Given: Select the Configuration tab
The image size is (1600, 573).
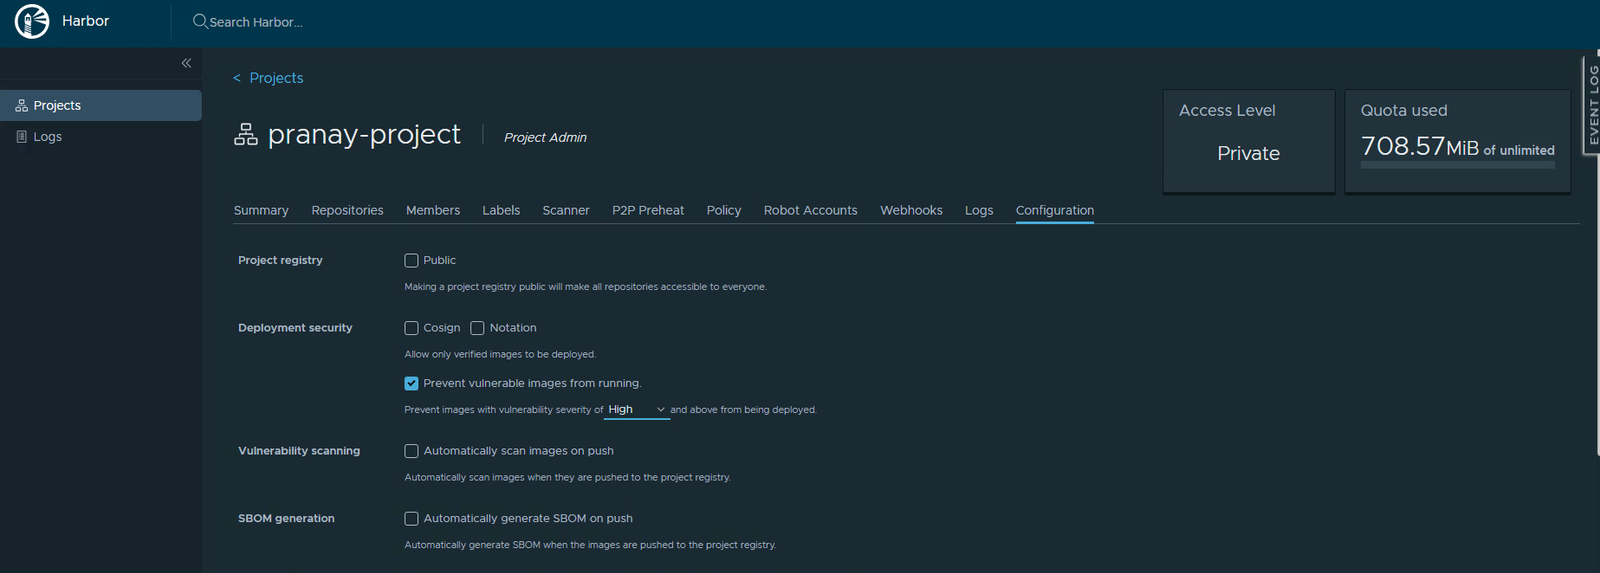Looking at the screenshot, I should 1055,210.
